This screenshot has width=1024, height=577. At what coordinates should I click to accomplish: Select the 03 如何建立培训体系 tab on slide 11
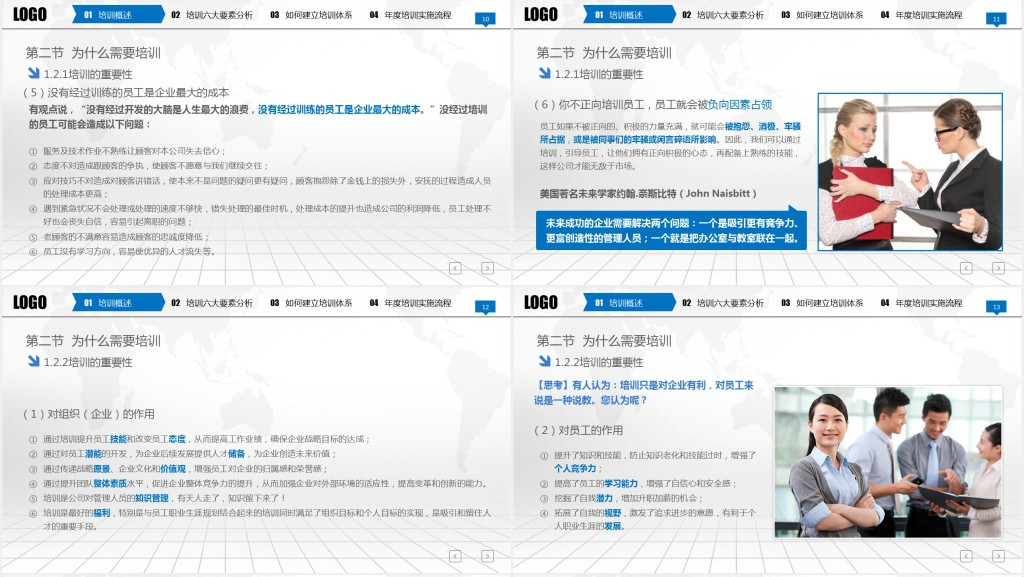(822, 14)
